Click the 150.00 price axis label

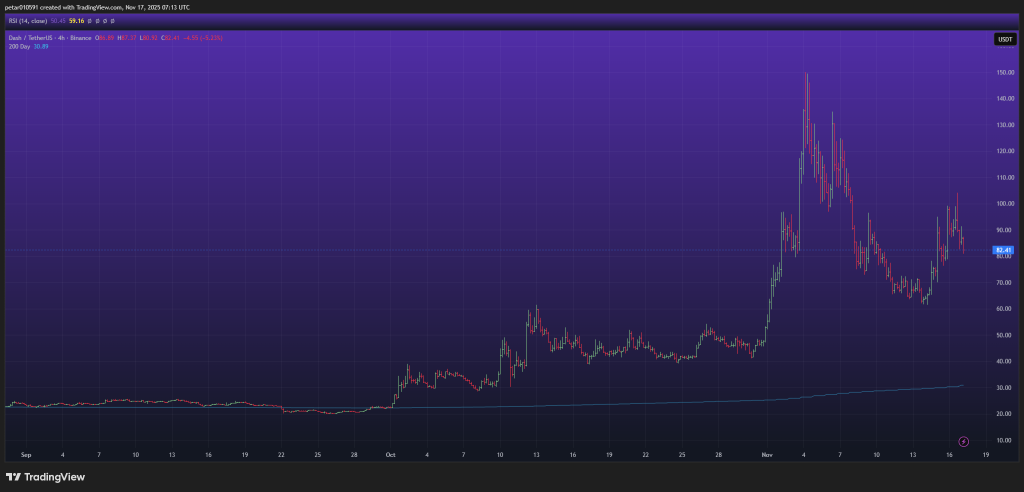[x=1003, y=73]
